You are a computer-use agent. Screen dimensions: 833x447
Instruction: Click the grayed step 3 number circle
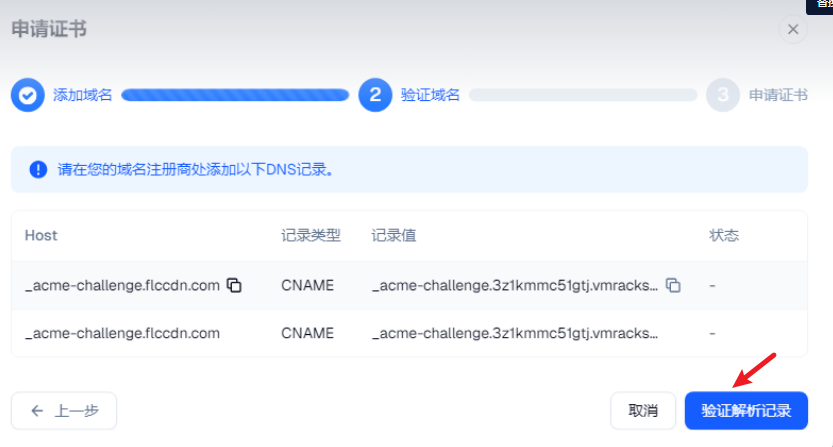[x=723, y=95]
